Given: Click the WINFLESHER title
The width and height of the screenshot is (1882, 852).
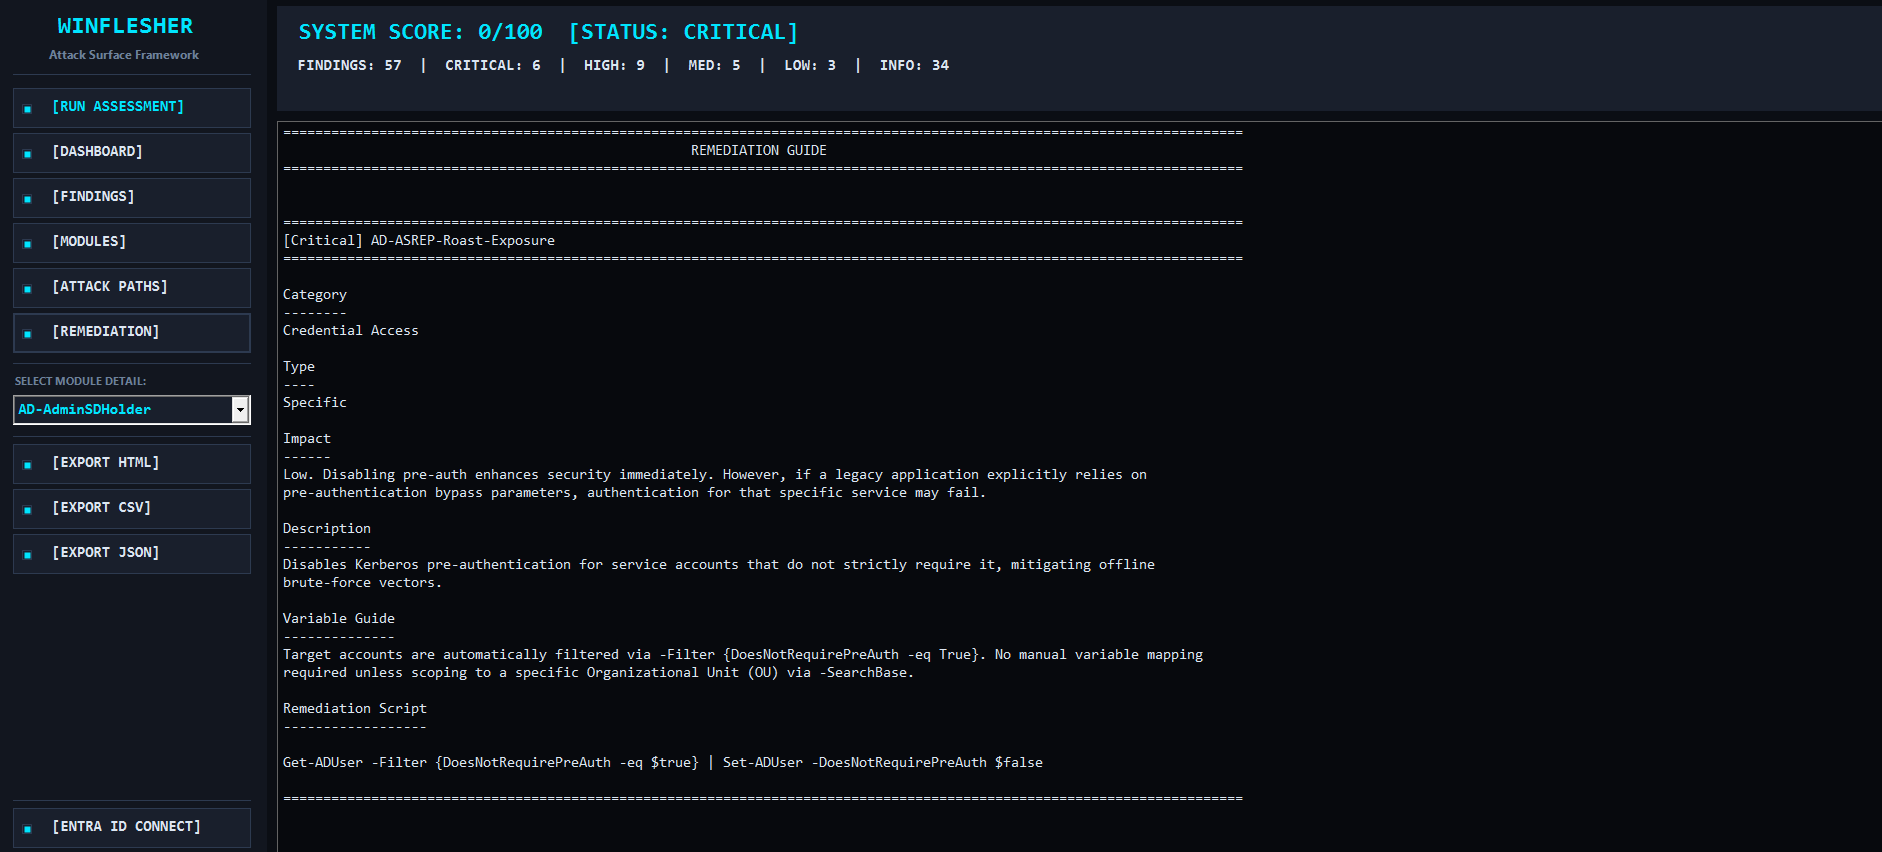Looking at the screenshot, I should (x=125, y=26).
